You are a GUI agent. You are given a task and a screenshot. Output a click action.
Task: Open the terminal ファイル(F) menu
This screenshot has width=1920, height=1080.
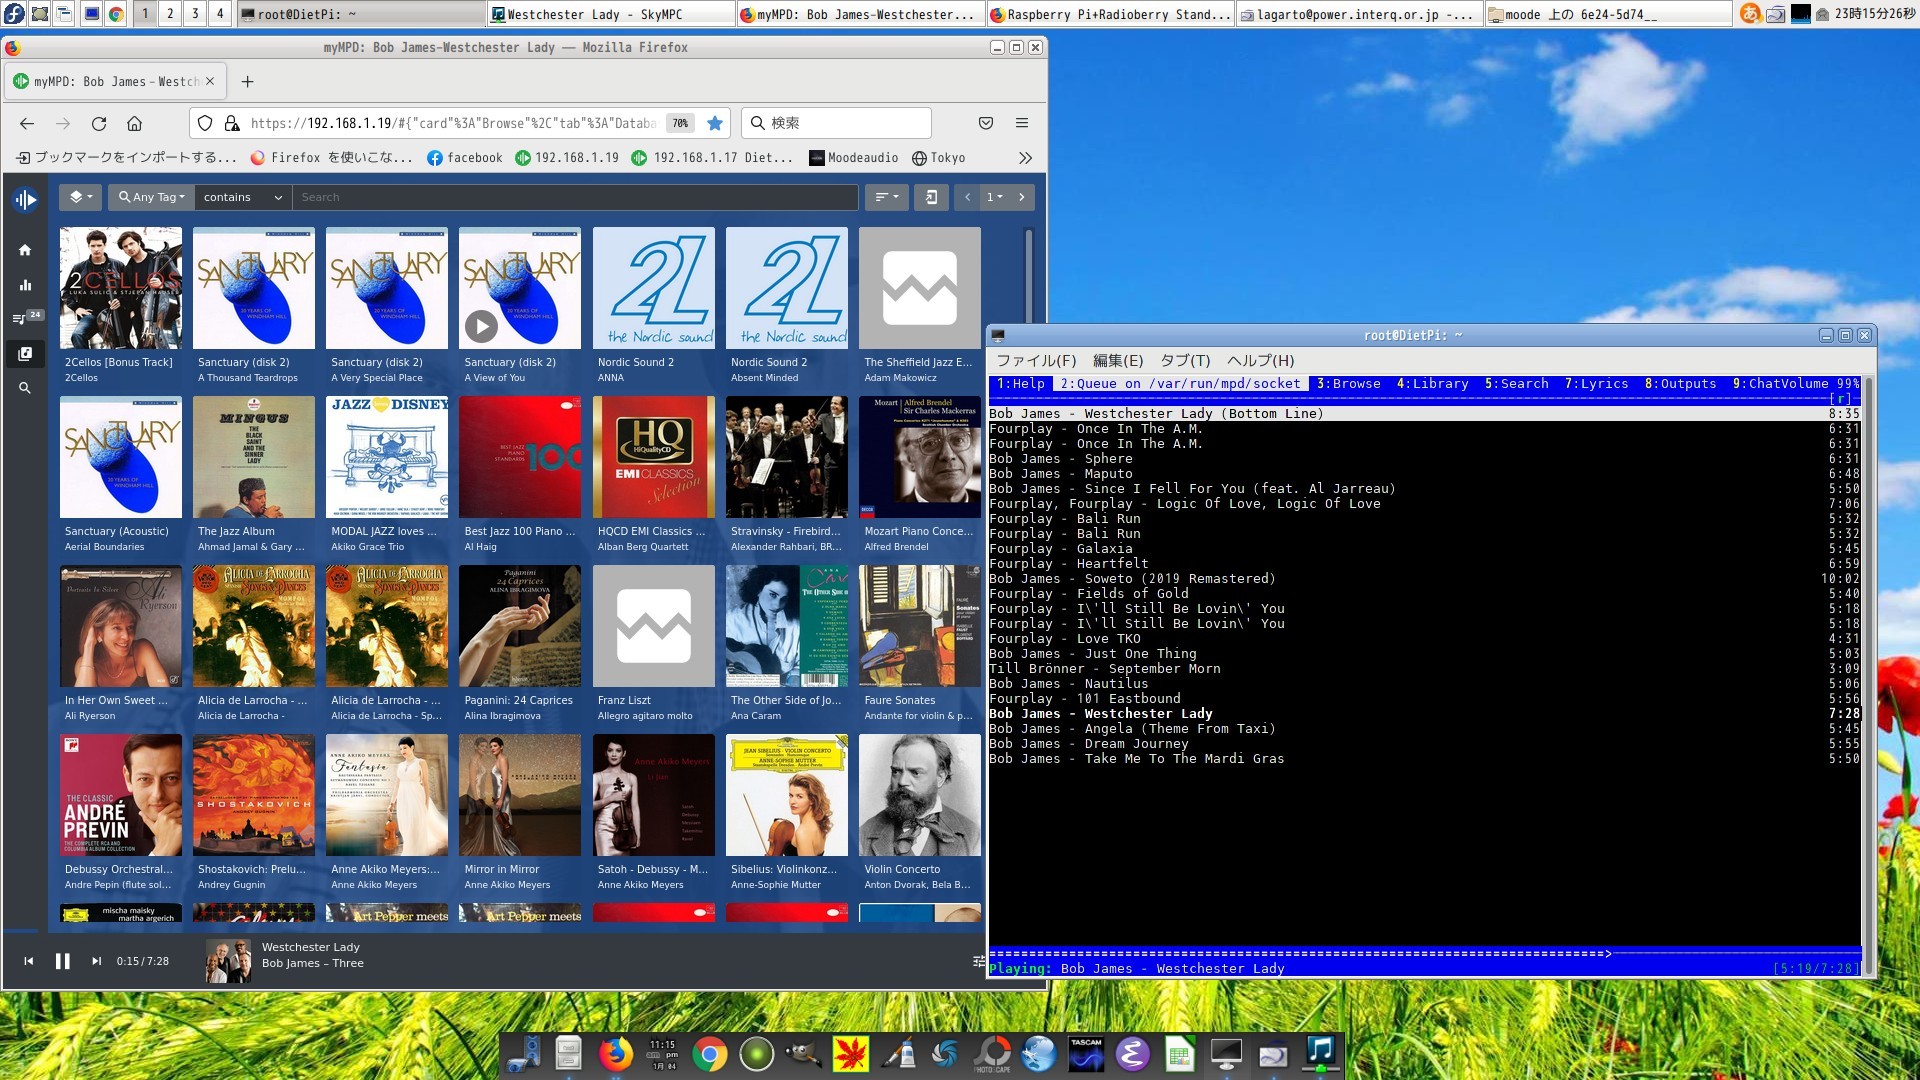(x=1036, y=360)
